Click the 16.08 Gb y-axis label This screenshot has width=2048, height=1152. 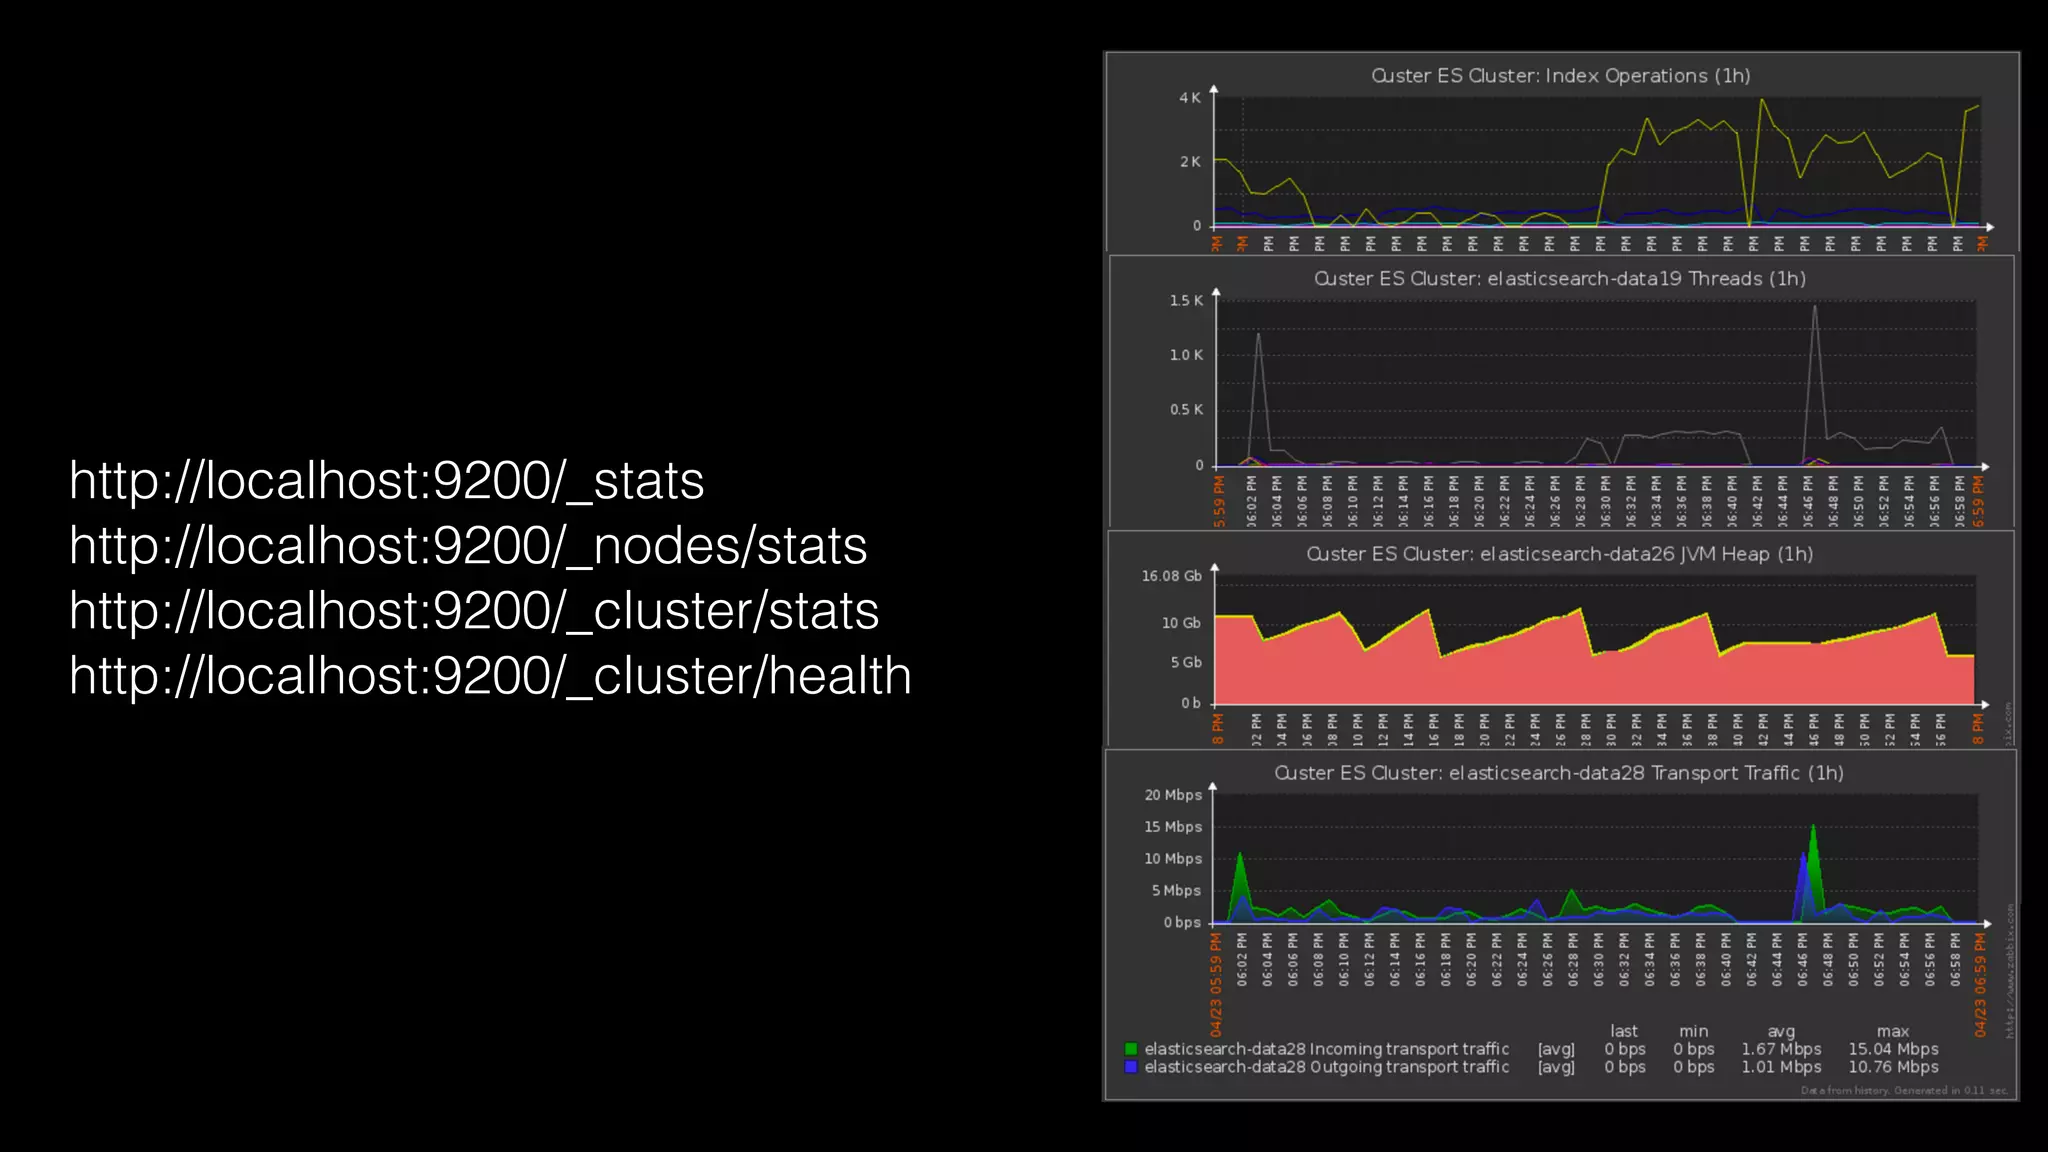point(1172,576)
